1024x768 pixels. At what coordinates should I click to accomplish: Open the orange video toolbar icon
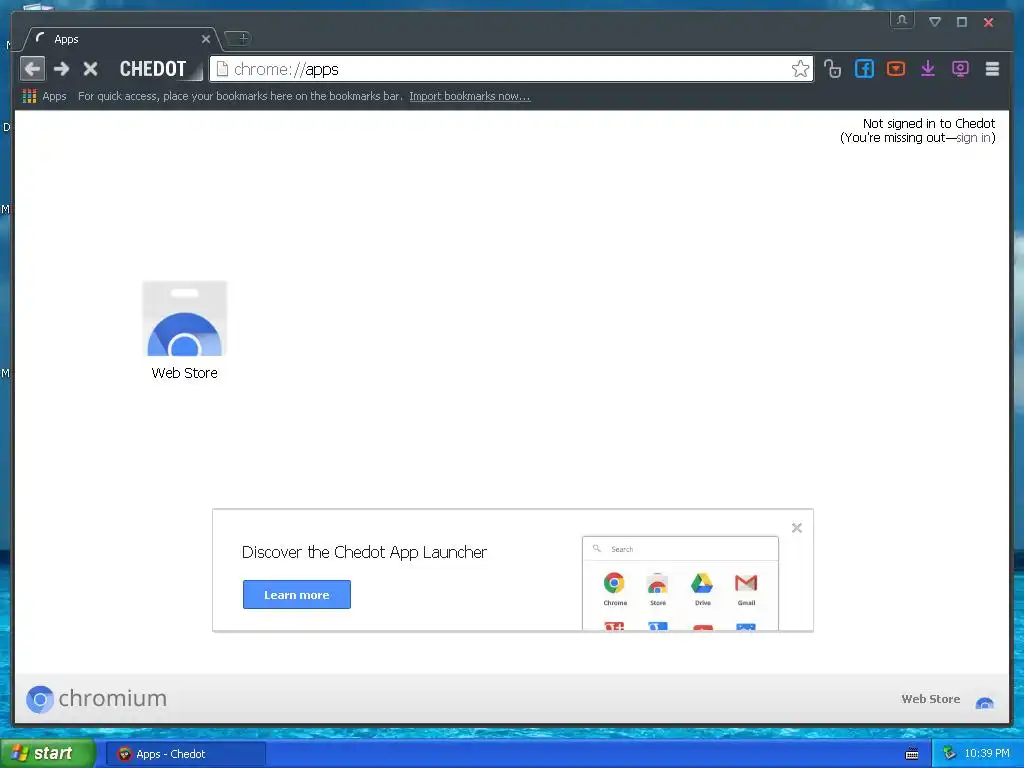(896, 69)
